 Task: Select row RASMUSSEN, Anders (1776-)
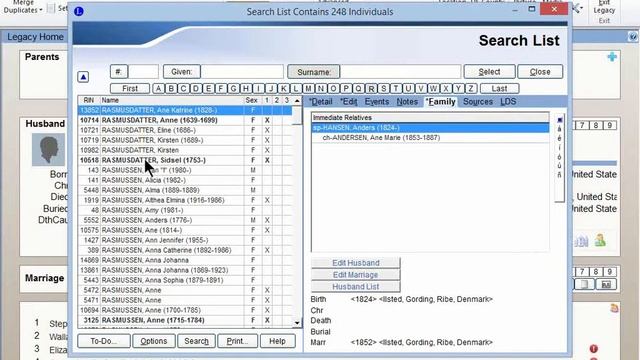pos(185,220)
